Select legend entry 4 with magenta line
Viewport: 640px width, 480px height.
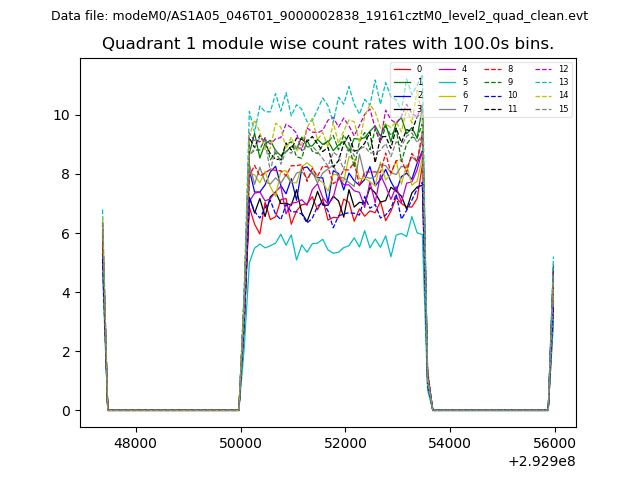[454, 69]
